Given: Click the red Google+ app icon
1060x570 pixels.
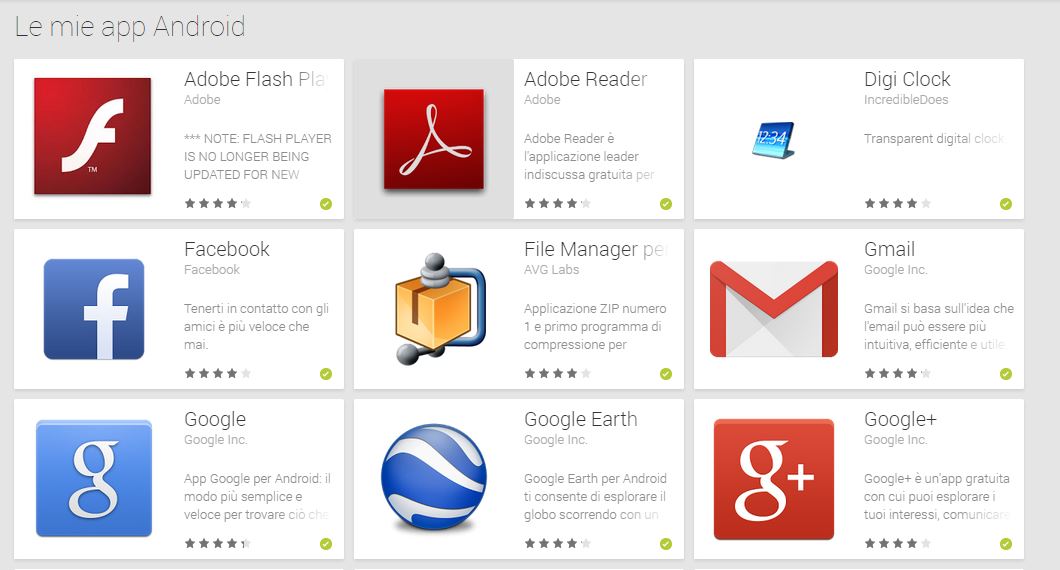Looking at the screenshot, I should [x=774, y=479].
